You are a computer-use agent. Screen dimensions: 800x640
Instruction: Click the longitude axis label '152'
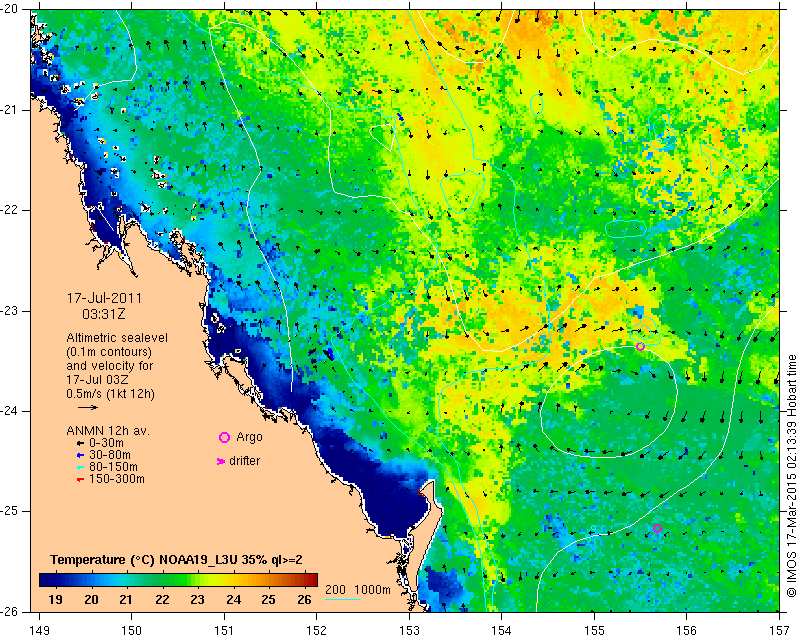(317, 631)
